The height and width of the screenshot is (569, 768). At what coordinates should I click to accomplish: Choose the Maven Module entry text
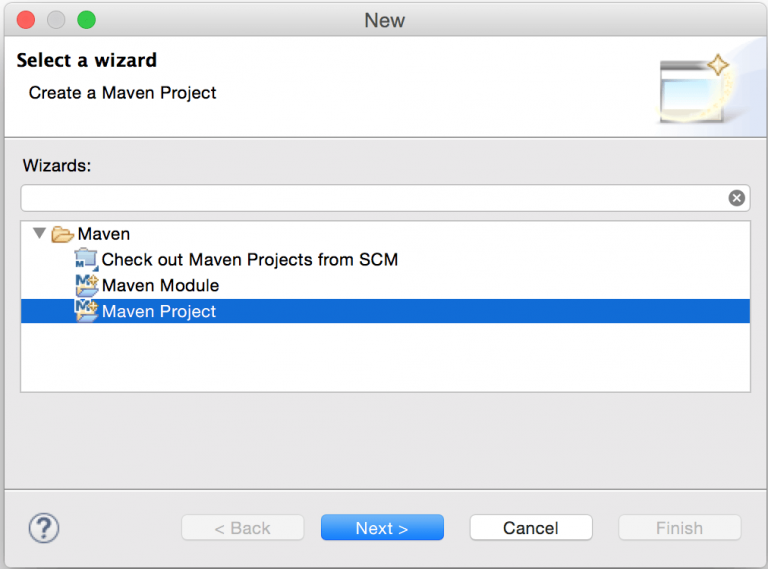click(x=160, y=286)
